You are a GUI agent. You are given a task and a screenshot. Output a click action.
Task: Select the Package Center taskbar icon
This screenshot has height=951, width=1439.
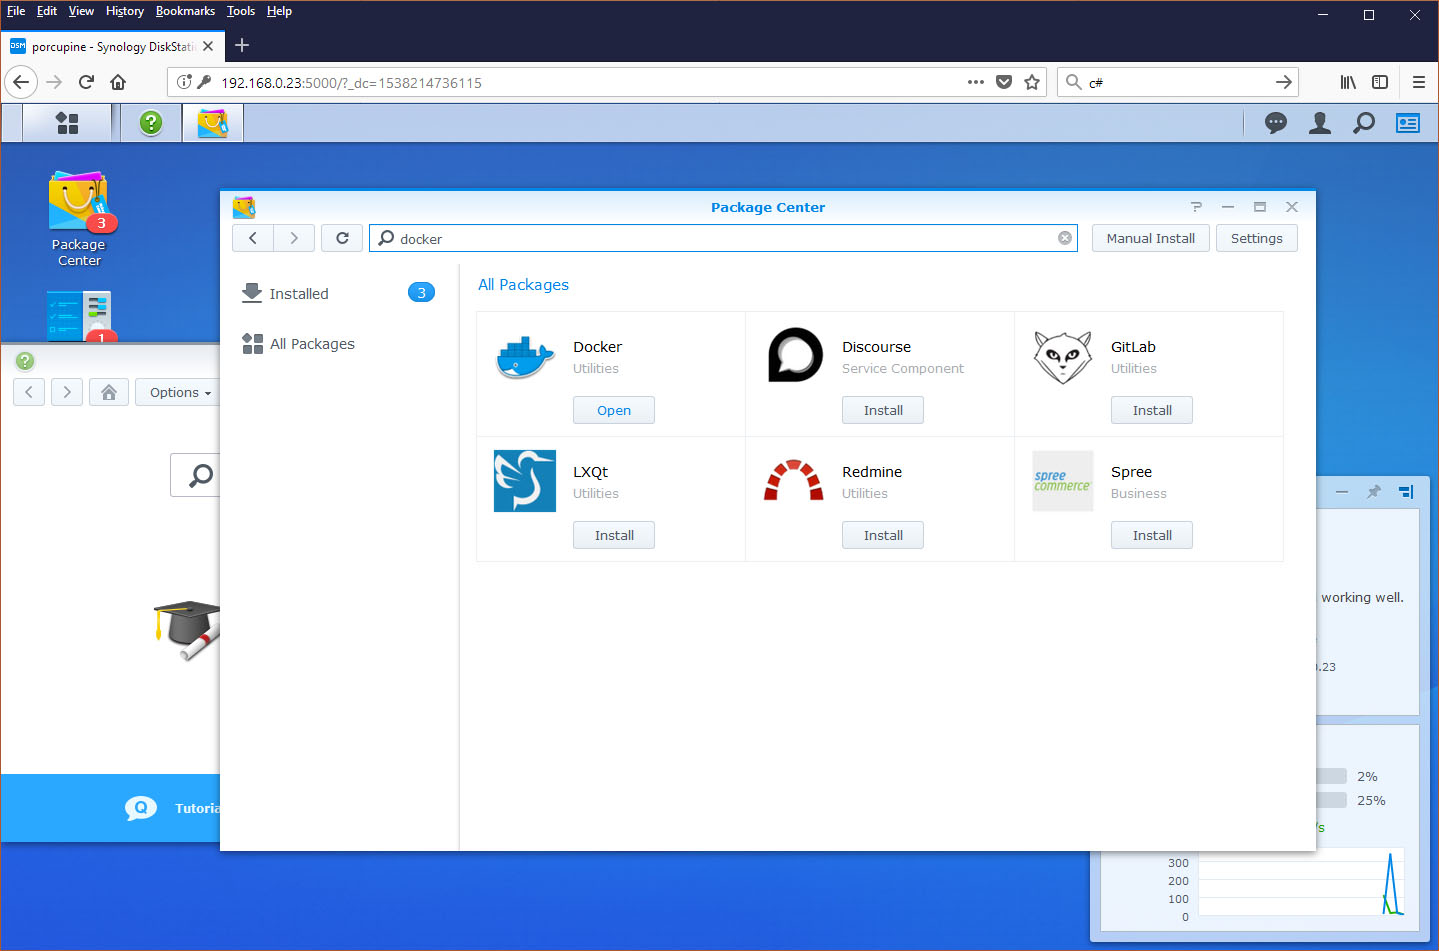point(213,123)
